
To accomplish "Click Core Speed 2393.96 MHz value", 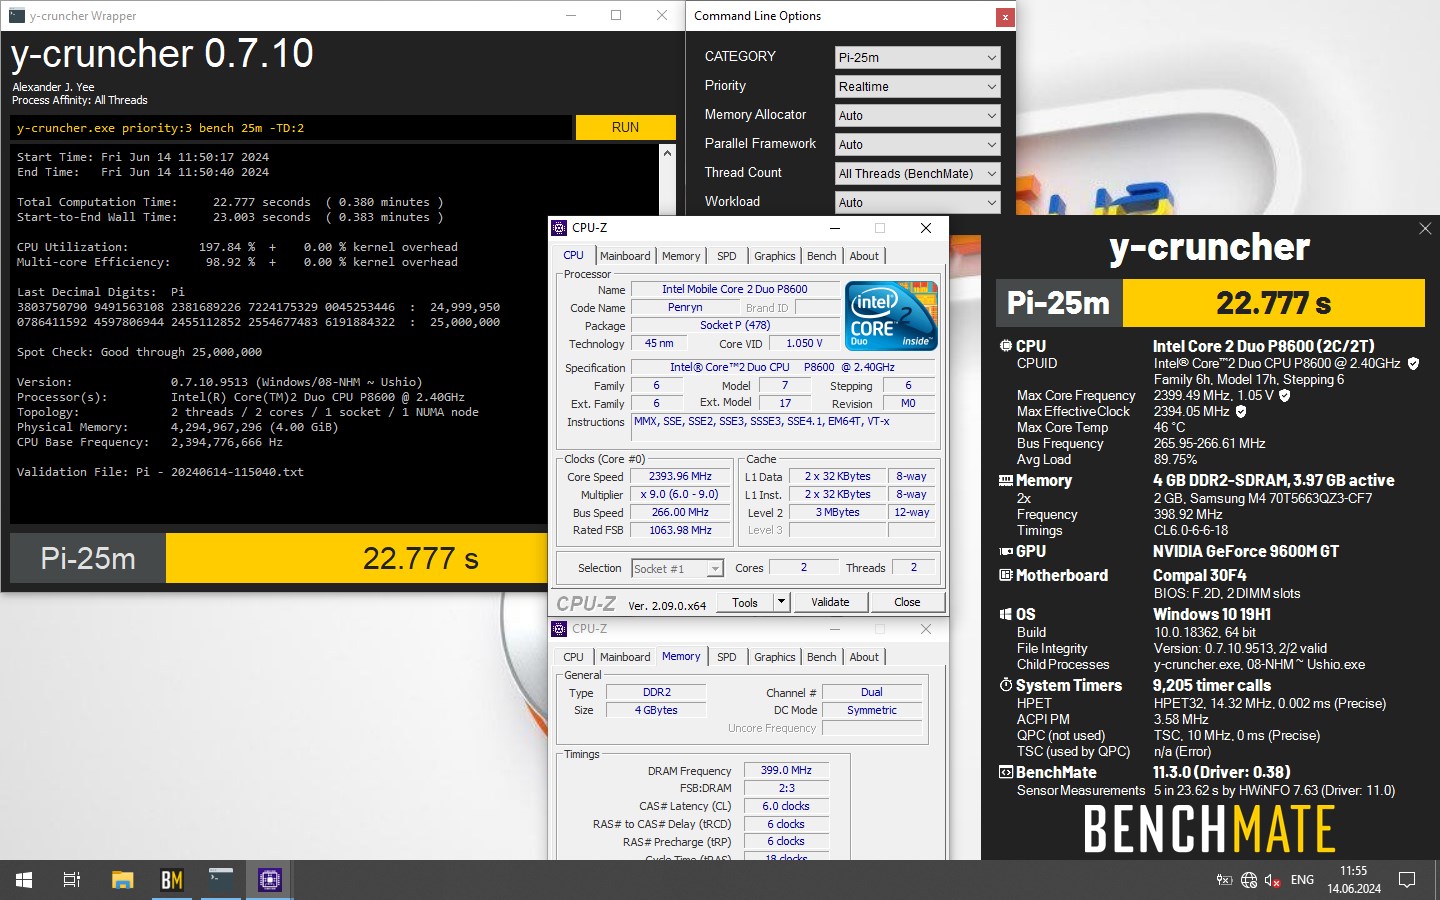I will (x=680, y=477).
